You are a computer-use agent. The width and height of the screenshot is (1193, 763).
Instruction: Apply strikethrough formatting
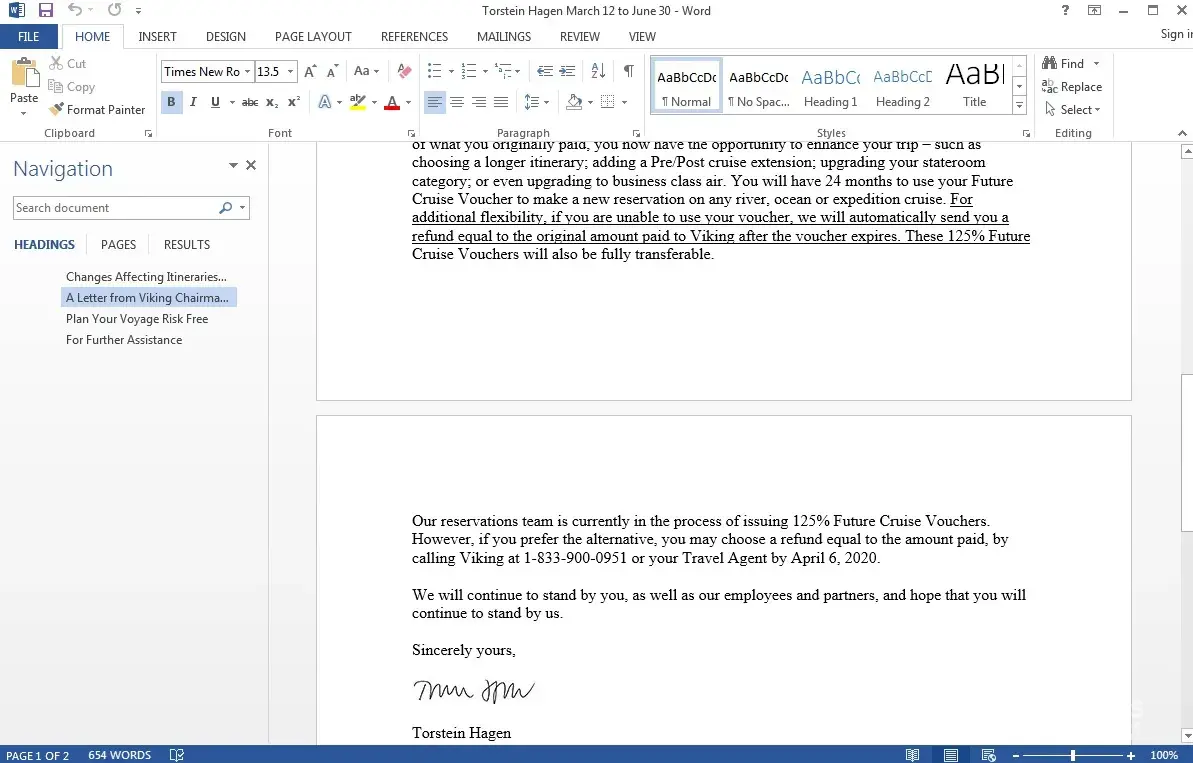(250, 102)
